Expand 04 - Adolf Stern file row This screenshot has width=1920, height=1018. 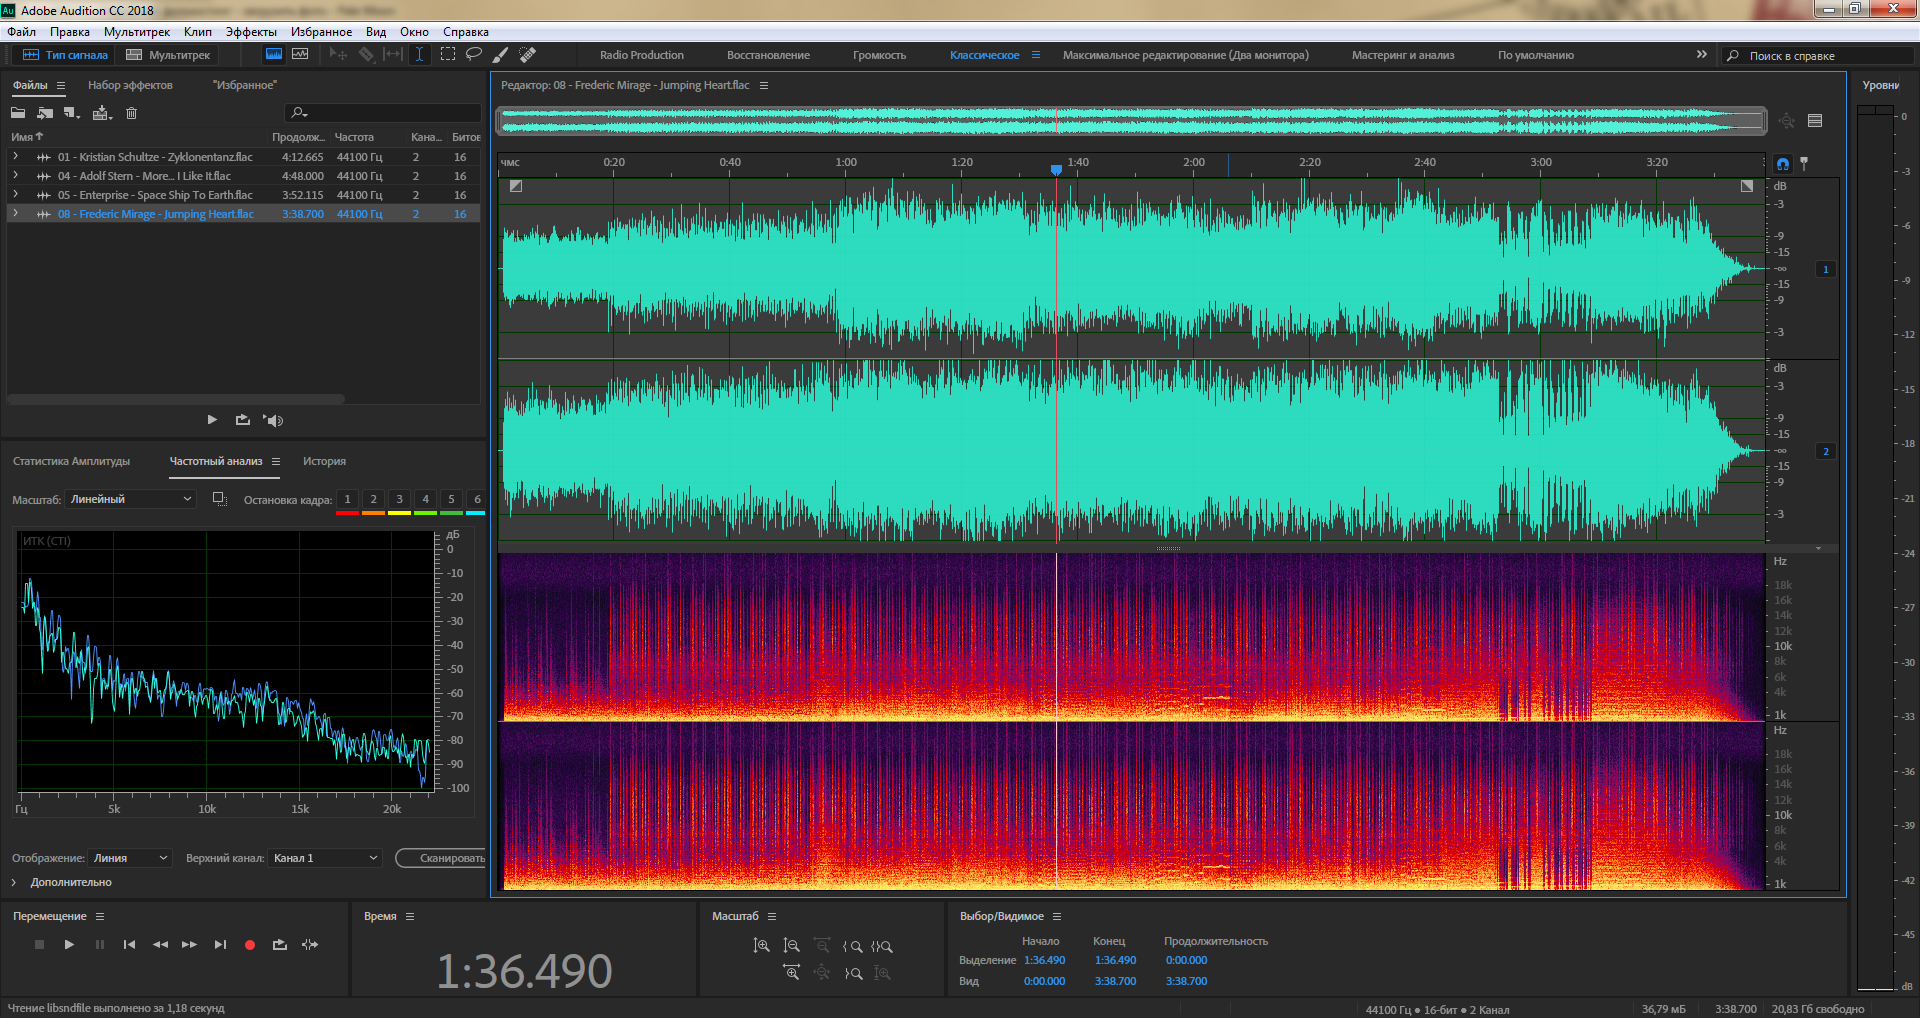[15, 175]
